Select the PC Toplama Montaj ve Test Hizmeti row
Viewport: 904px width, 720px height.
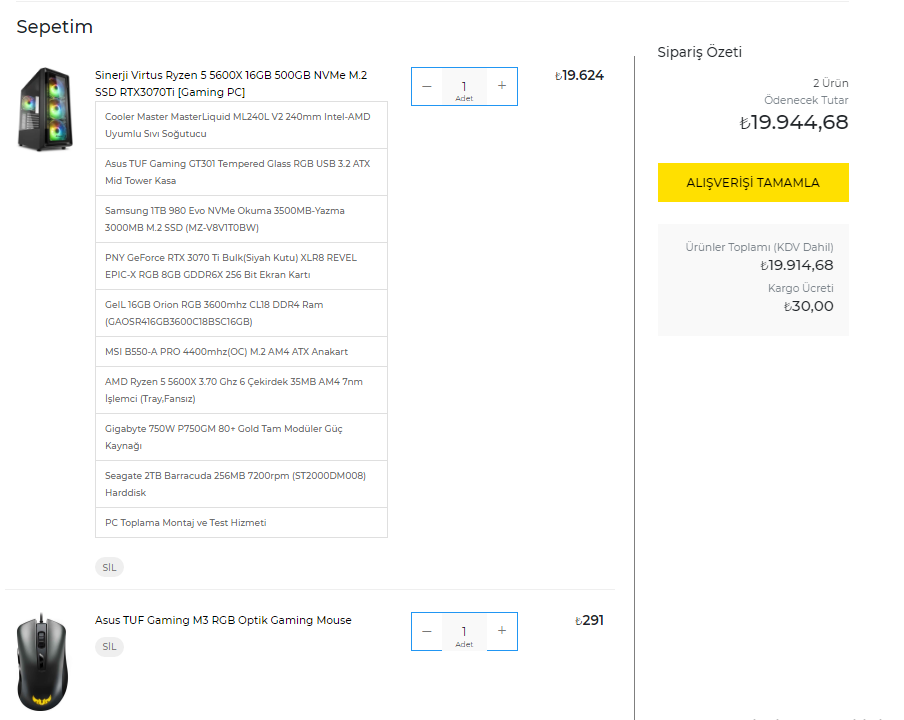pos(241,522)
